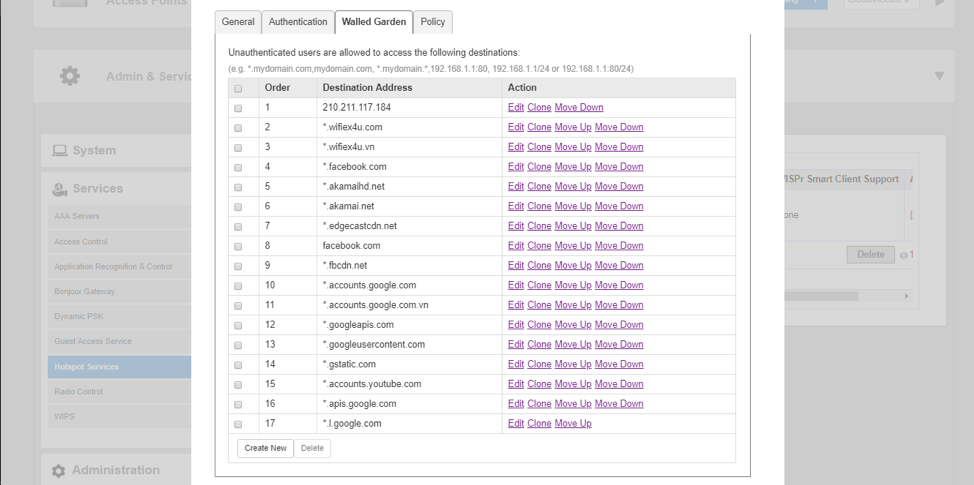Tick the *.gstatic.com row checkbox
Screen dimensions: 974x485
click(238, 365)
